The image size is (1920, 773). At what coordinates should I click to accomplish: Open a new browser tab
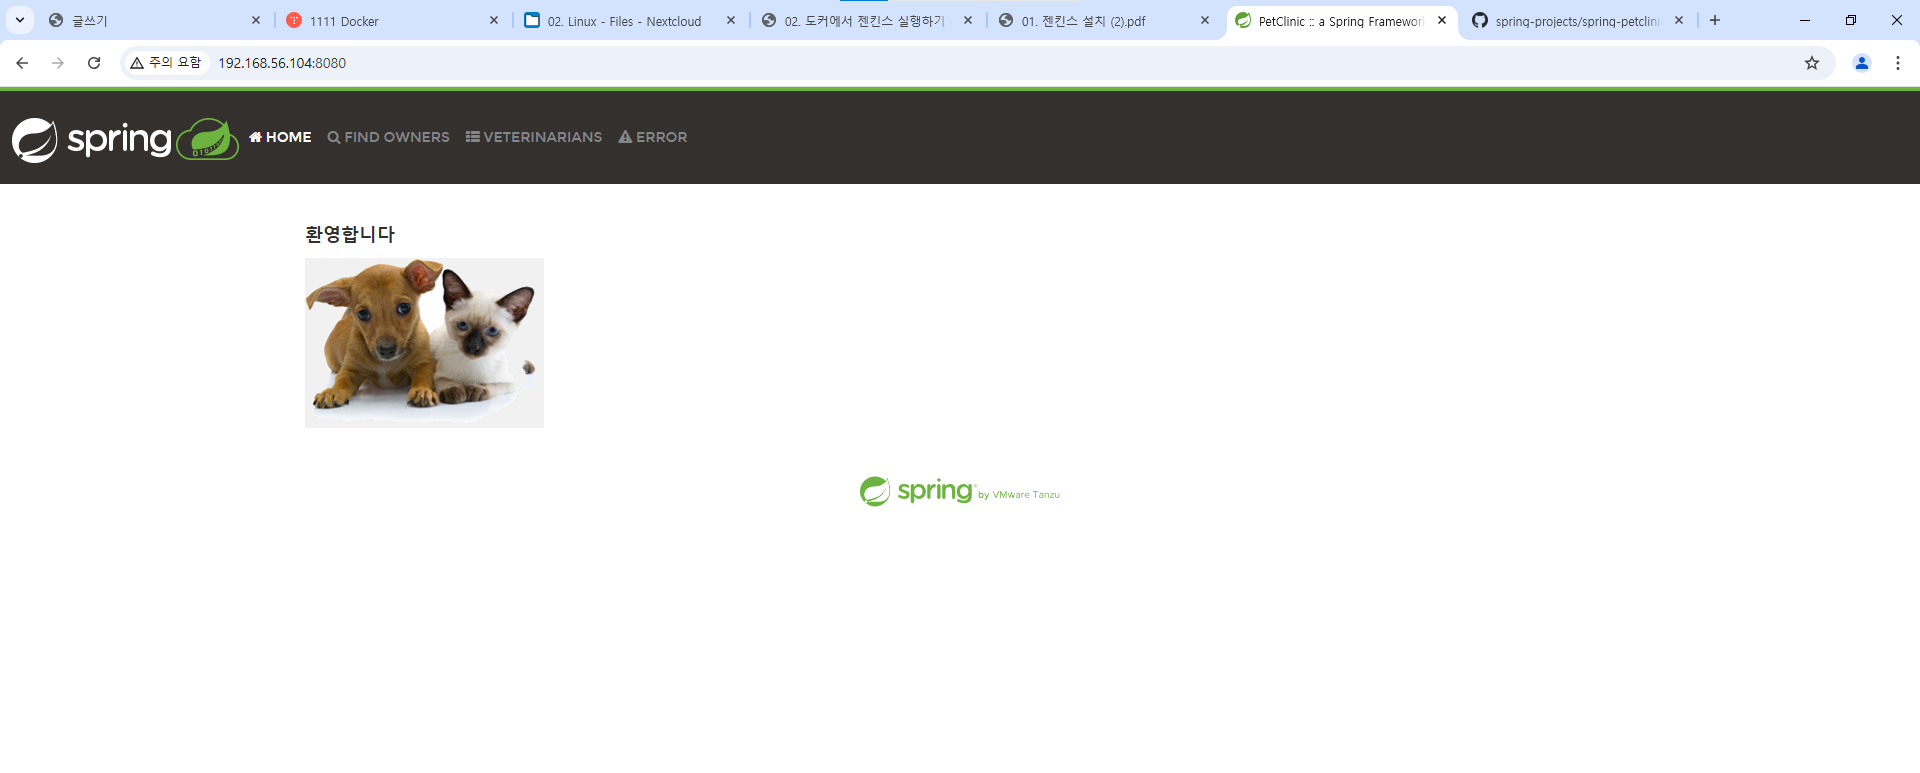tap(1715, 20)
